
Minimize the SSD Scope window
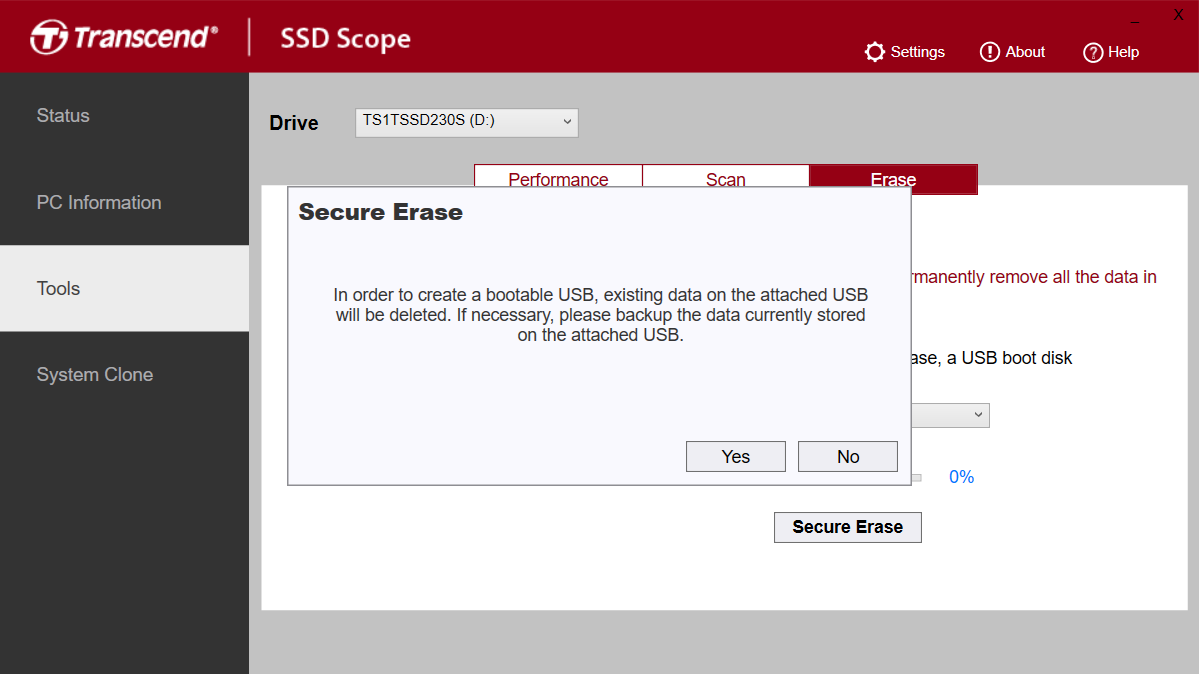(x=1135, y=21)
